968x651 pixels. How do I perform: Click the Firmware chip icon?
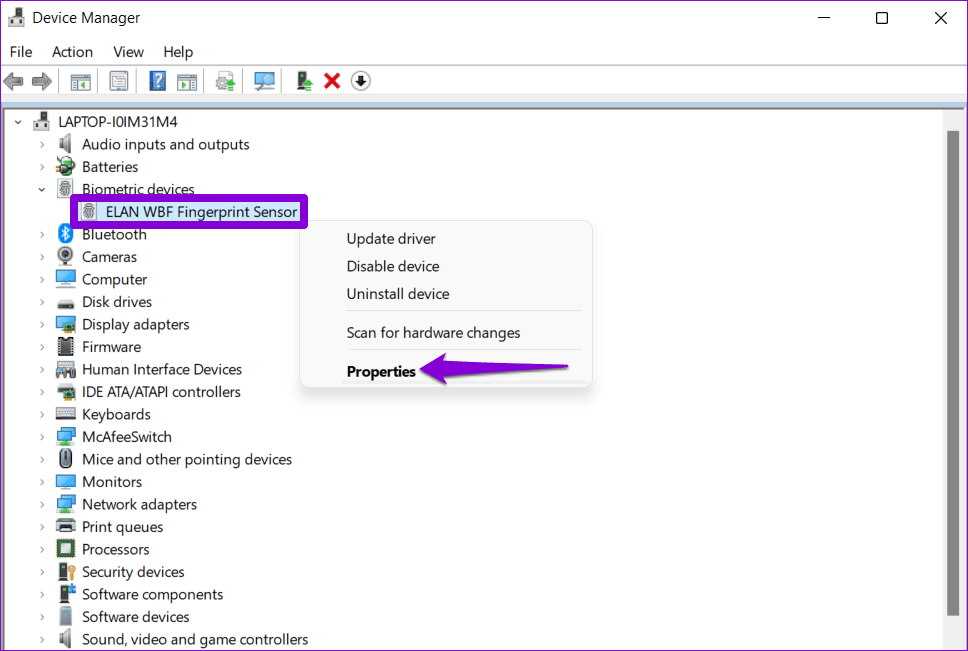click(65, 346)
